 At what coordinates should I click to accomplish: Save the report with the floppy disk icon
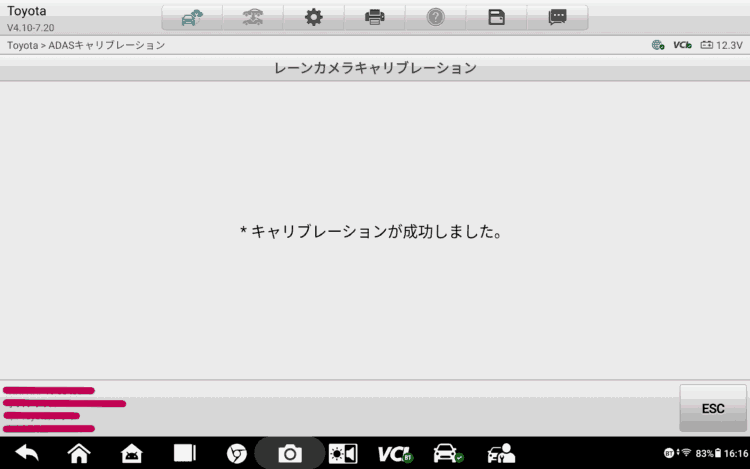point(496,17)
